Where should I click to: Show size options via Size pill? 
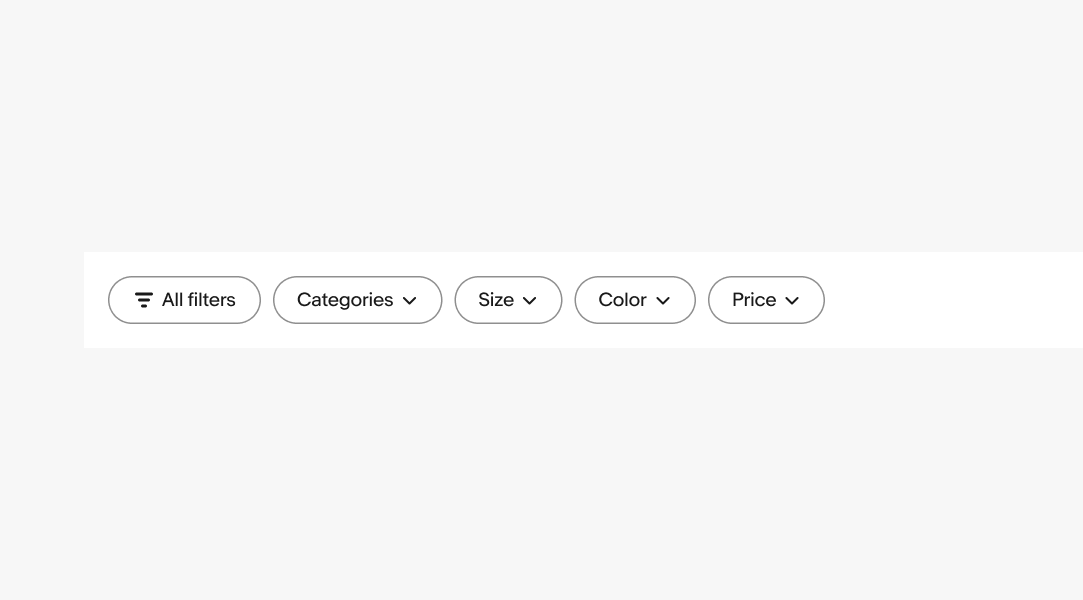pos(508,300)
